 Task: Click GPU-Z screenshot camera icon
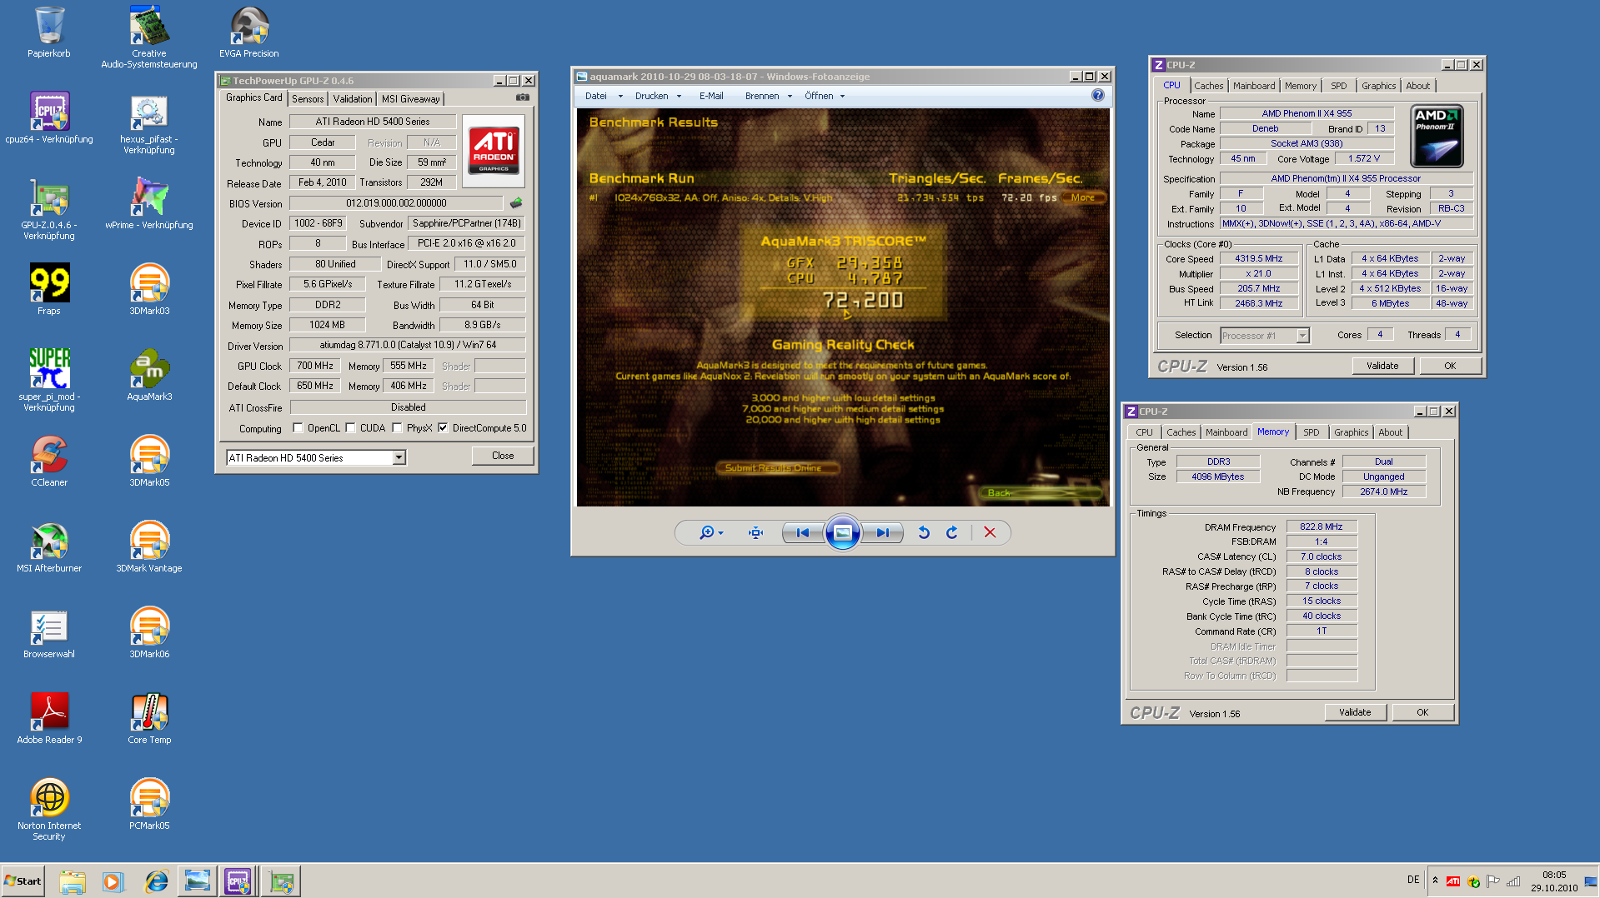coord(522,97)
